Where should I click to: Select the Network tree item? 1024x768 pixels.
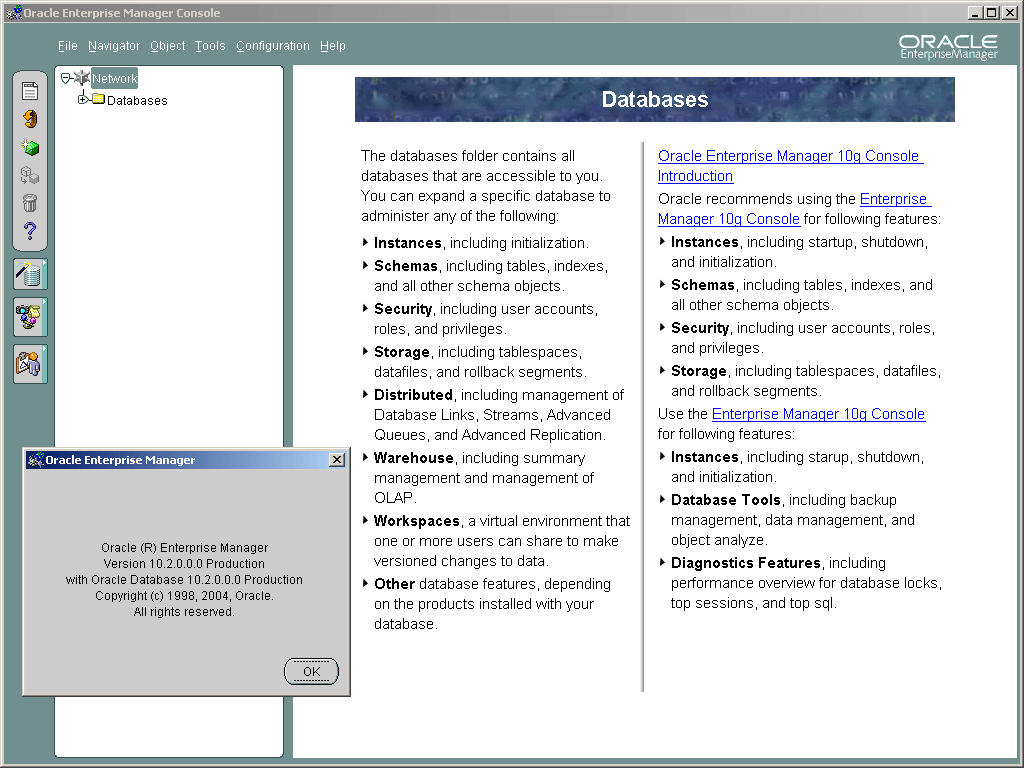(114, 78)
